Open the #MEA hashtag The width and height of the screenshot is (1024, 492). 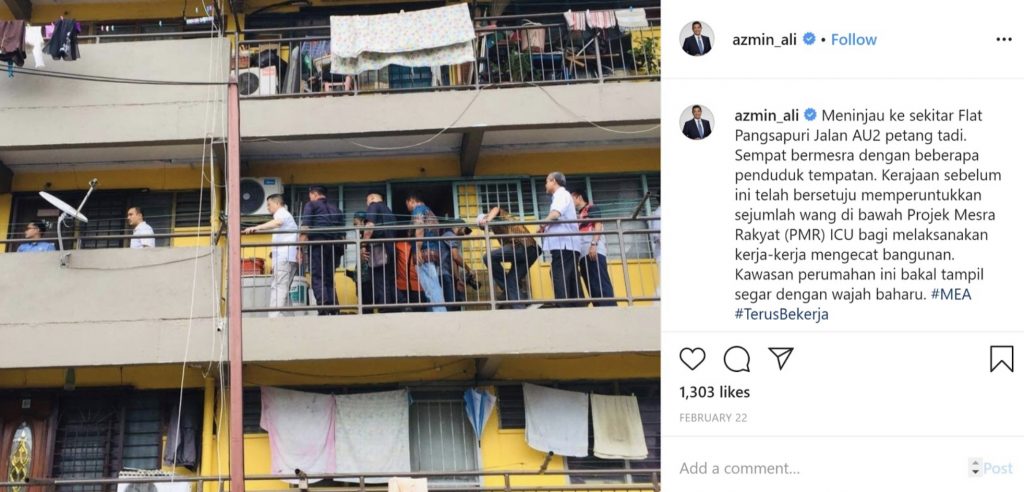coord(951,294)
